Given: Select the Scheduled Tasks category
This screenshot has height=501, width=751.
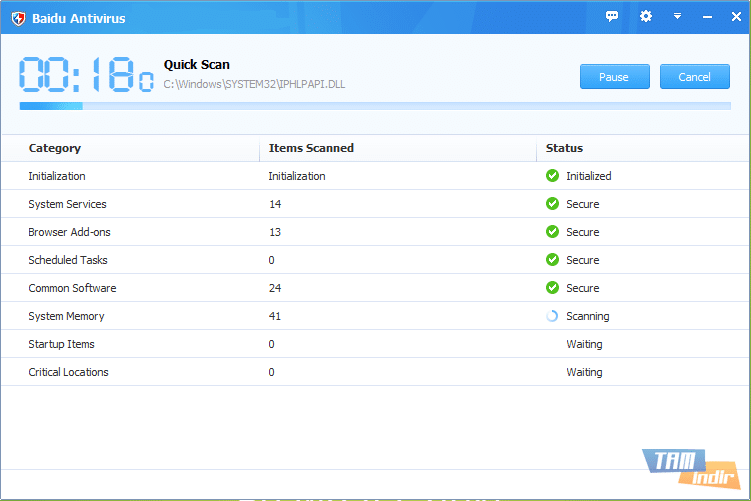Looking at the screenshot, I should point(68,260).
